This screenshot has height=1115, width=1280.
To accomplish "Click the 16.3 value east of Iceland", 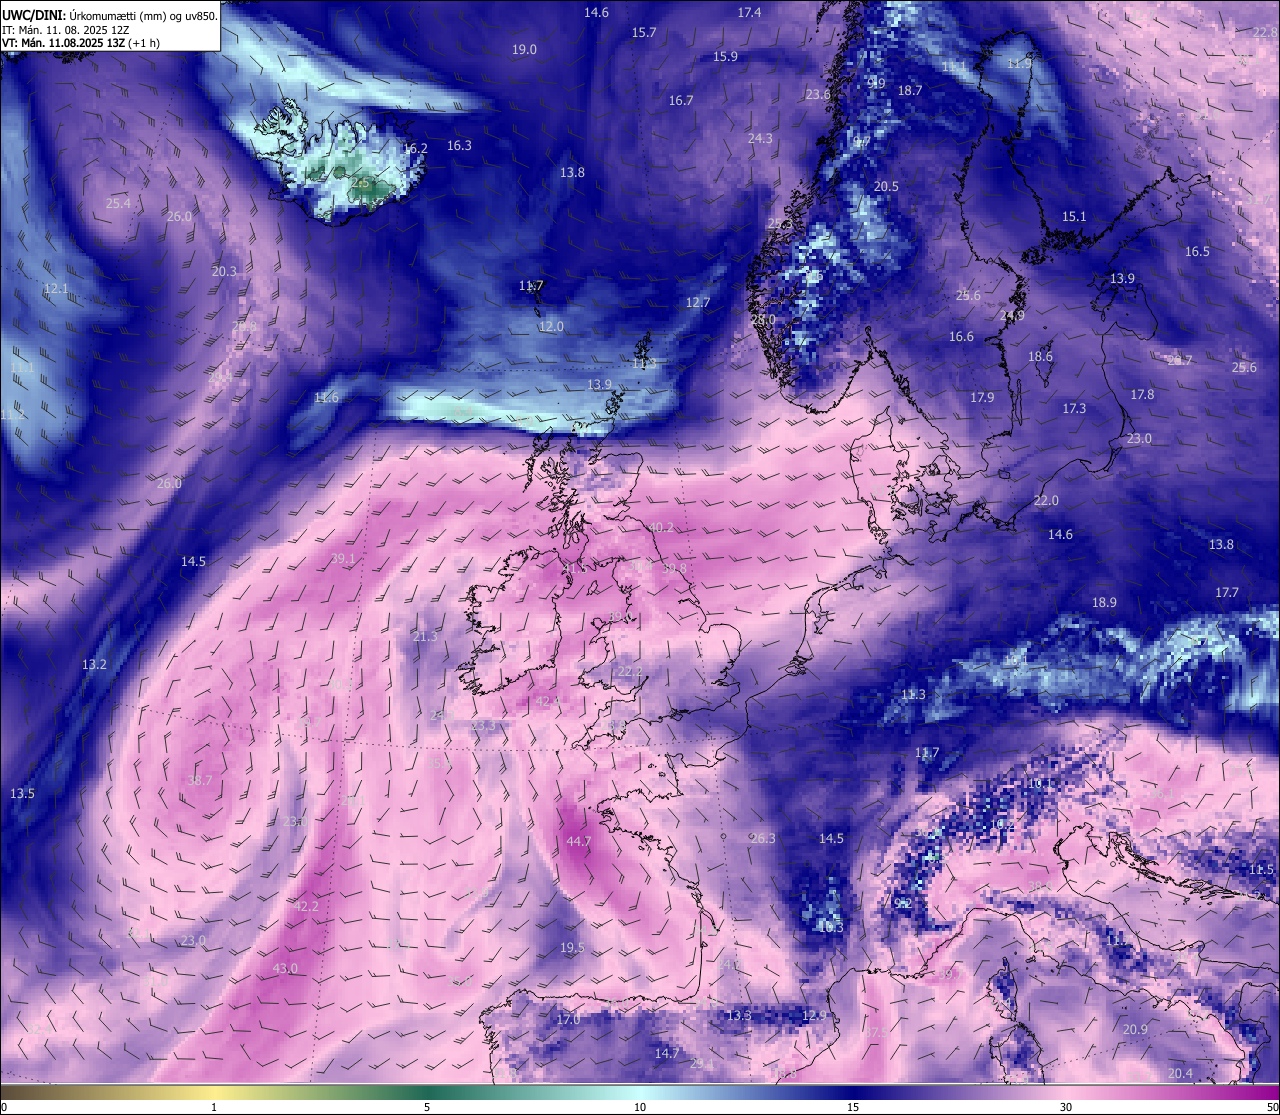I will click(x=459, y=146).
